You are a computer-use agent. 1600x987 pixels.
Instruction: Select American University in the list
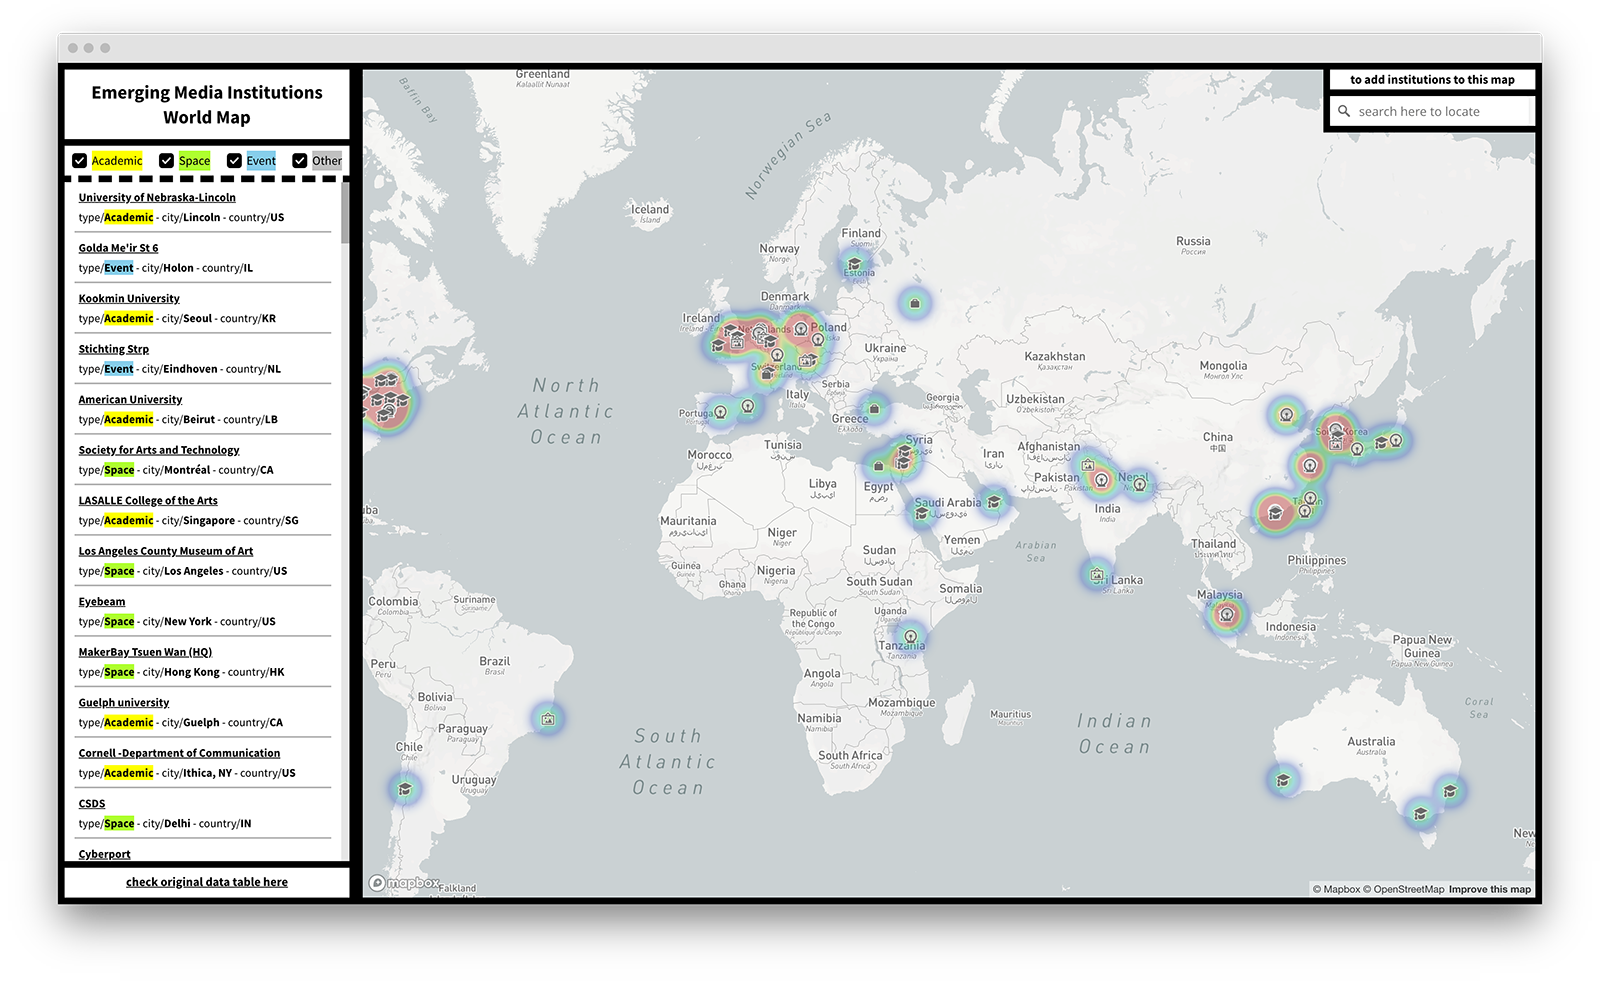point(130,399)
